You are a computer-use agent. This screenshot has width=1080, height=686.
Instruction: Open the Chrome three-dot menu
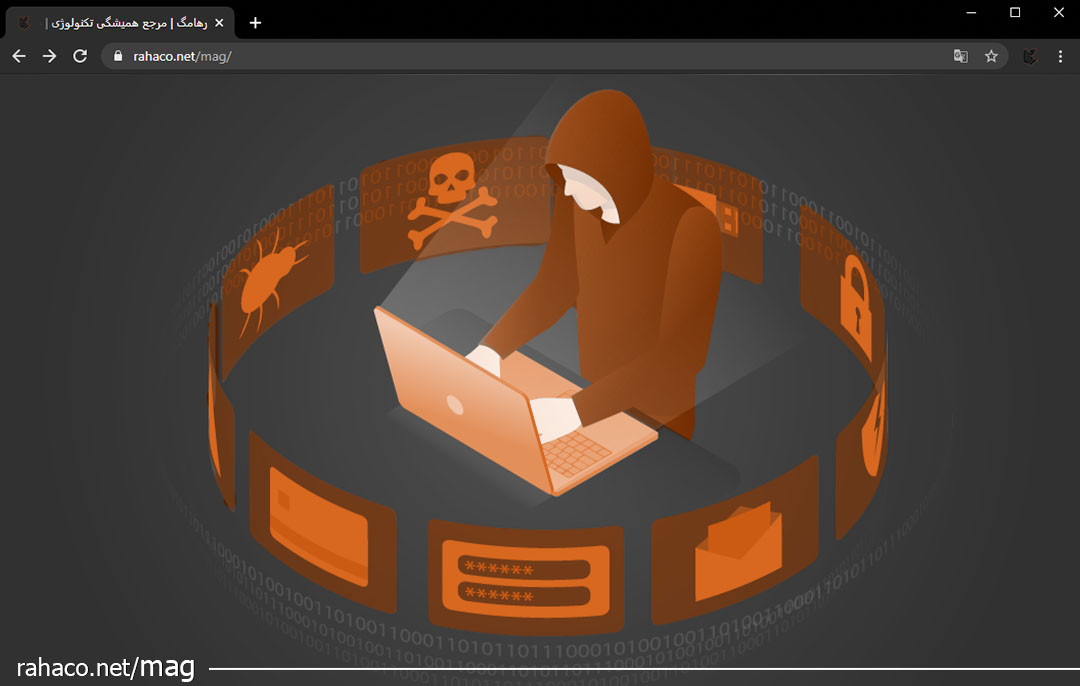(1060, 56)
